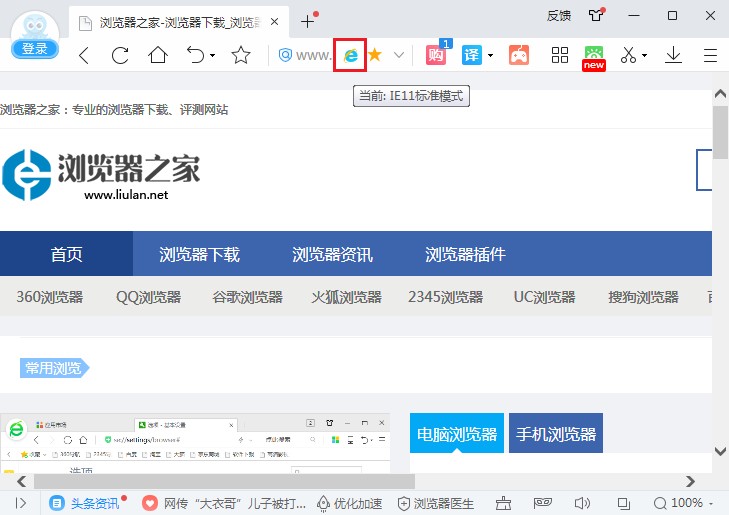Click the outline star favorites icon
This screenshot has height=515, width=729.
point(241,55)
